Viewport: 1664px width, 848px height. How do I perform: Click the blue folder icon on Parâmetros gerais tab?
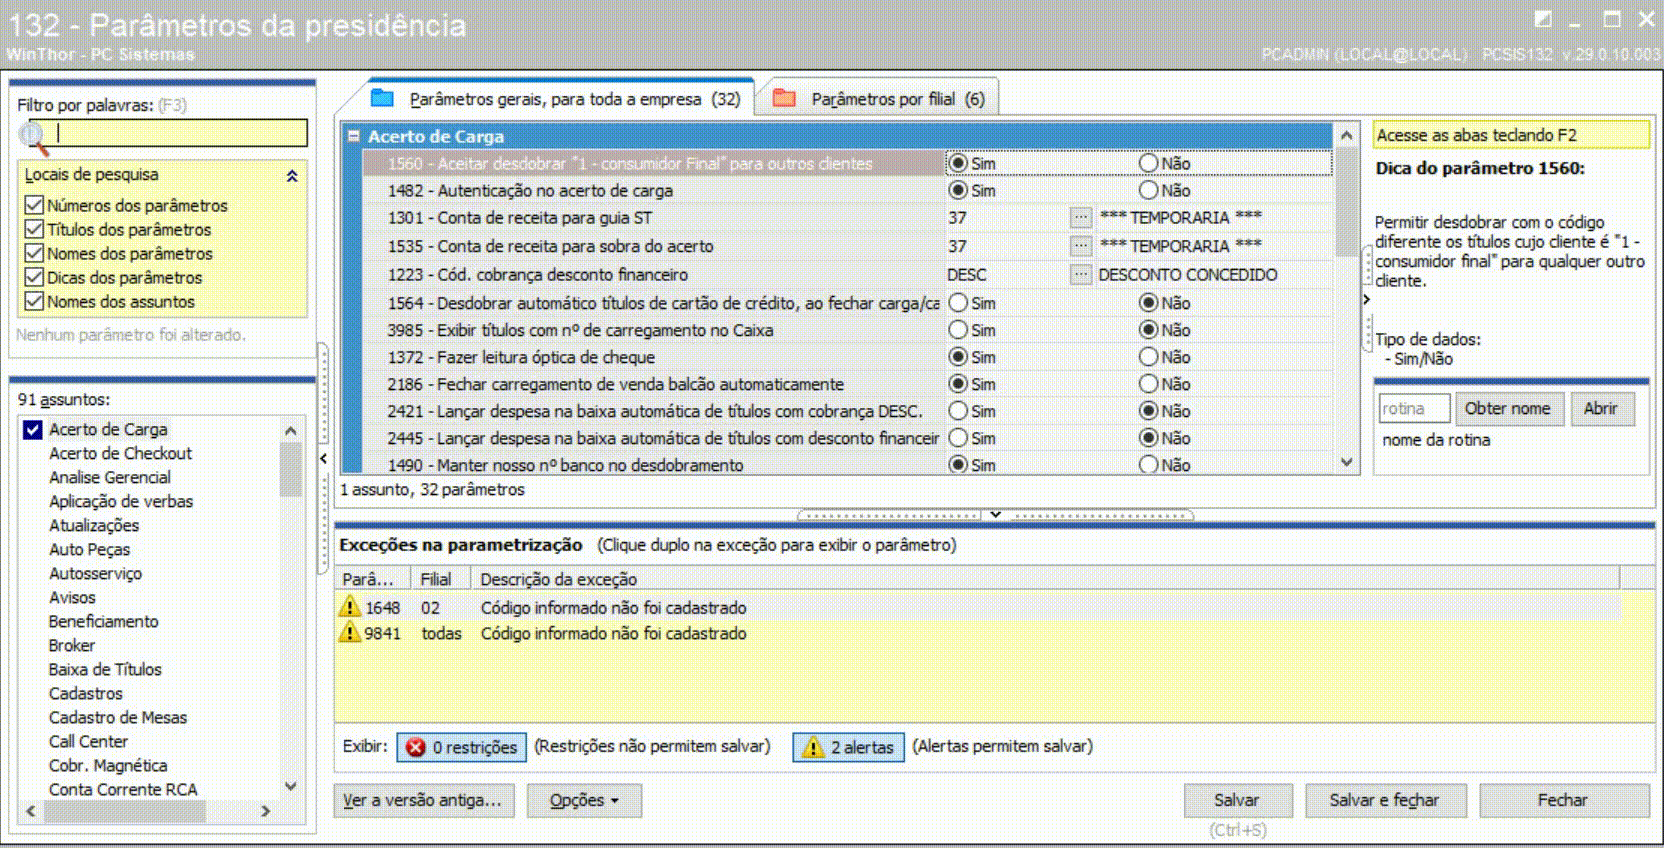click(x=382, y=97)
